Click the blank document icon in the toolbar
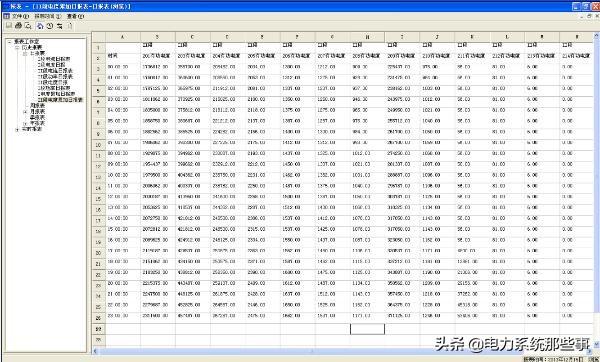 click(70, 26)
